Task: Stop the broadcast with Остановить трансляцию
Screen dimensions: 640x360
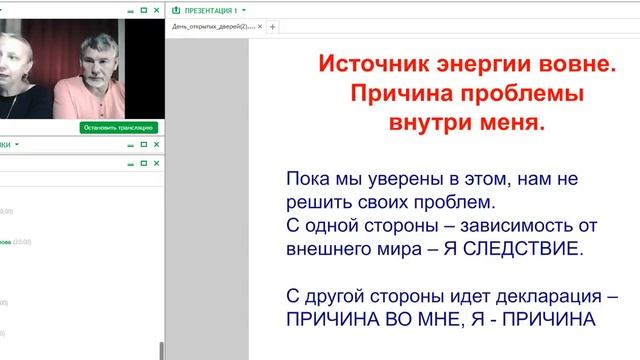Action: pyautogui.click(x=118, y=128)
